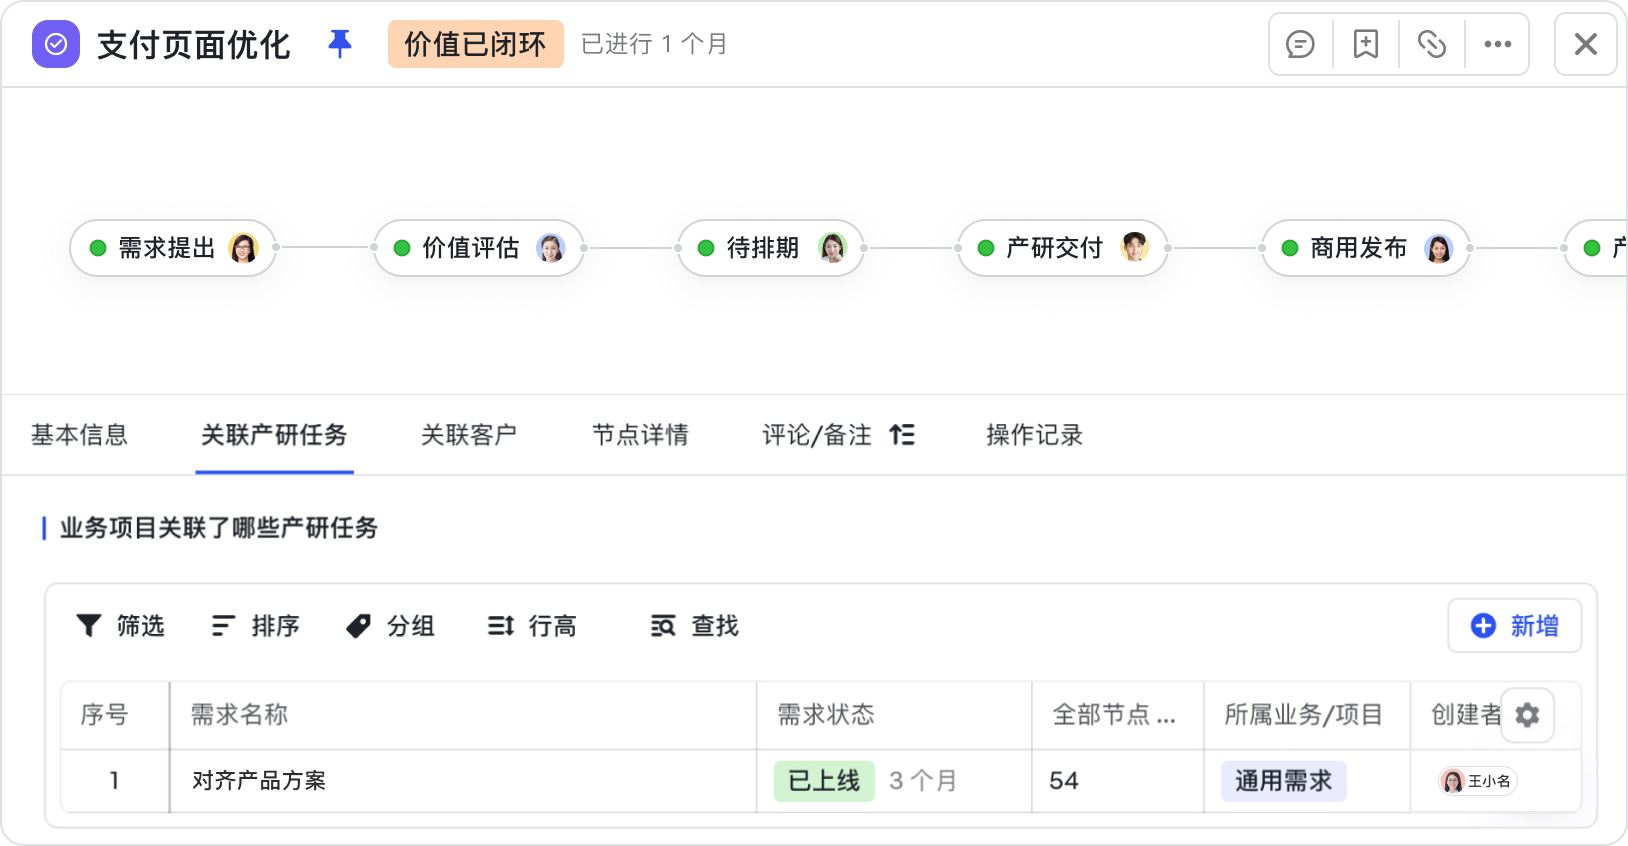
Task: Click the blue pin icon beside title
Action: pos(340,44)
